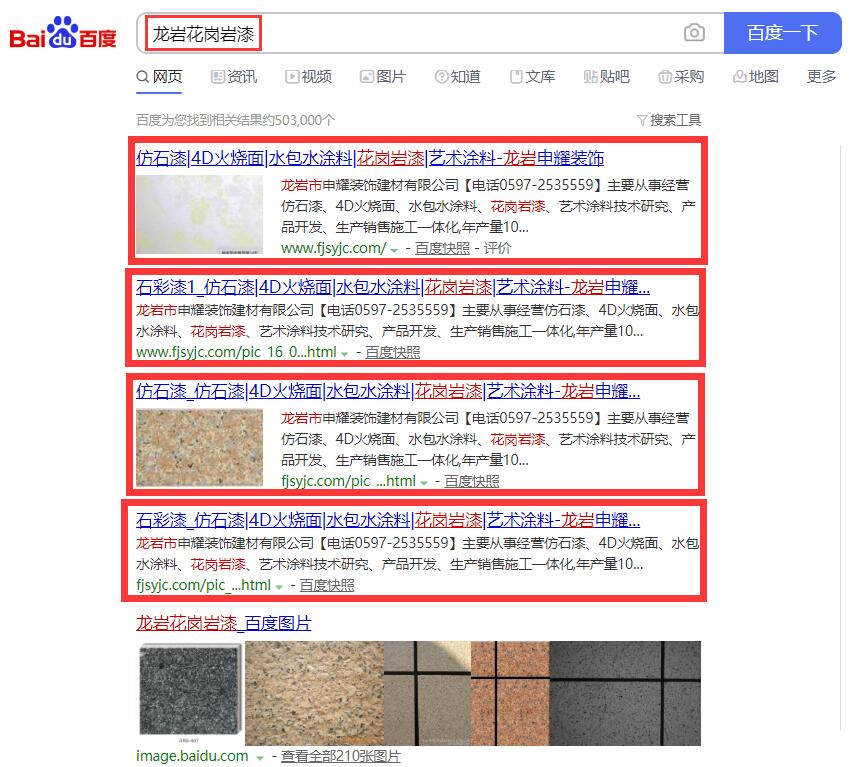The image size is (850, 767).
Task: Open first result titled 仿石漆|4D火烧面
Action: point(370,158)
